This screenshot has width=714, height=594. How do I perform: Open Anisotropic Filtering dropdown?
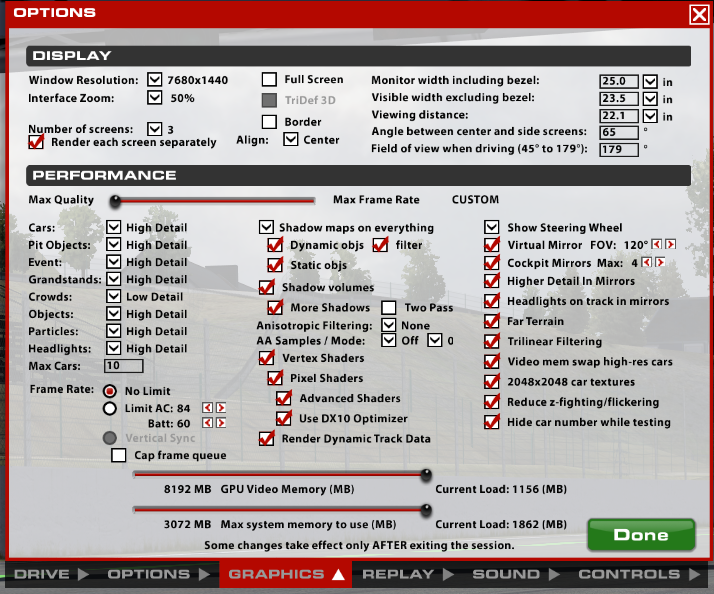click(388, 325)
